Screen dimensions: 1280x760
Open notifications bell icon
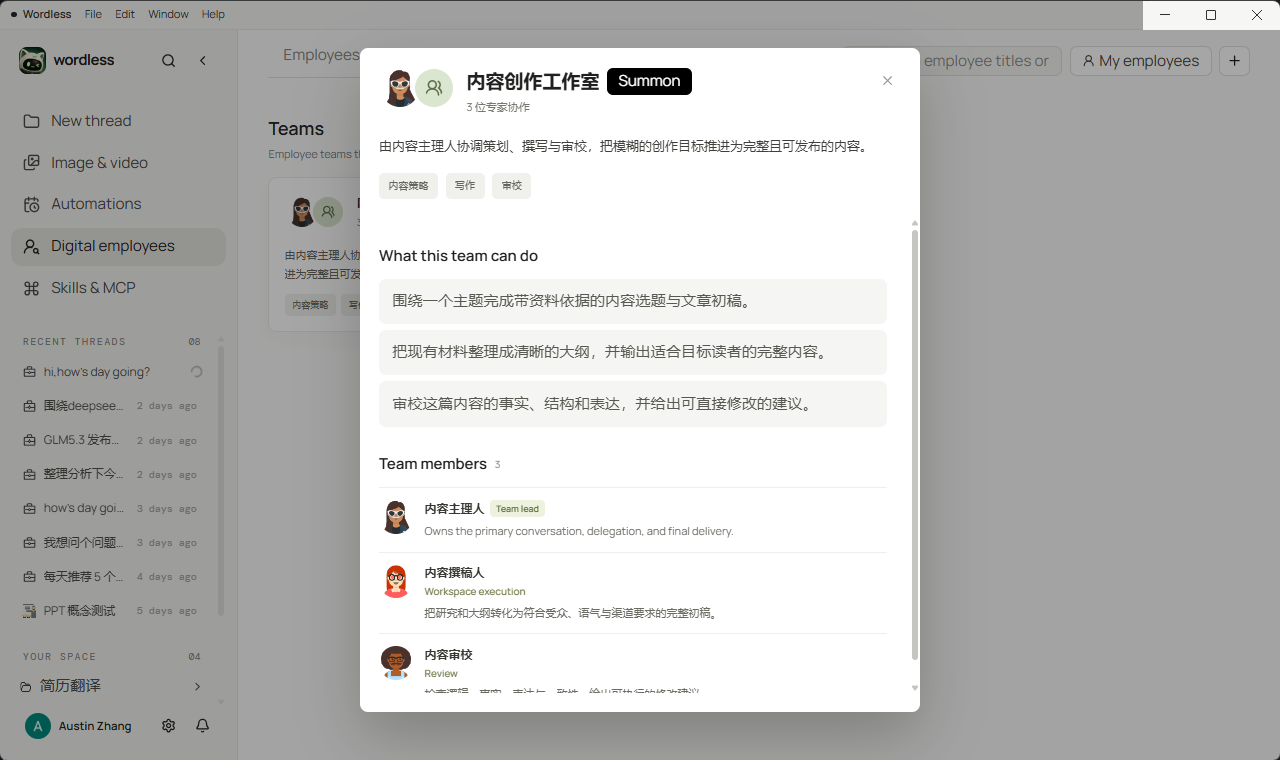(x=203, y=726)
